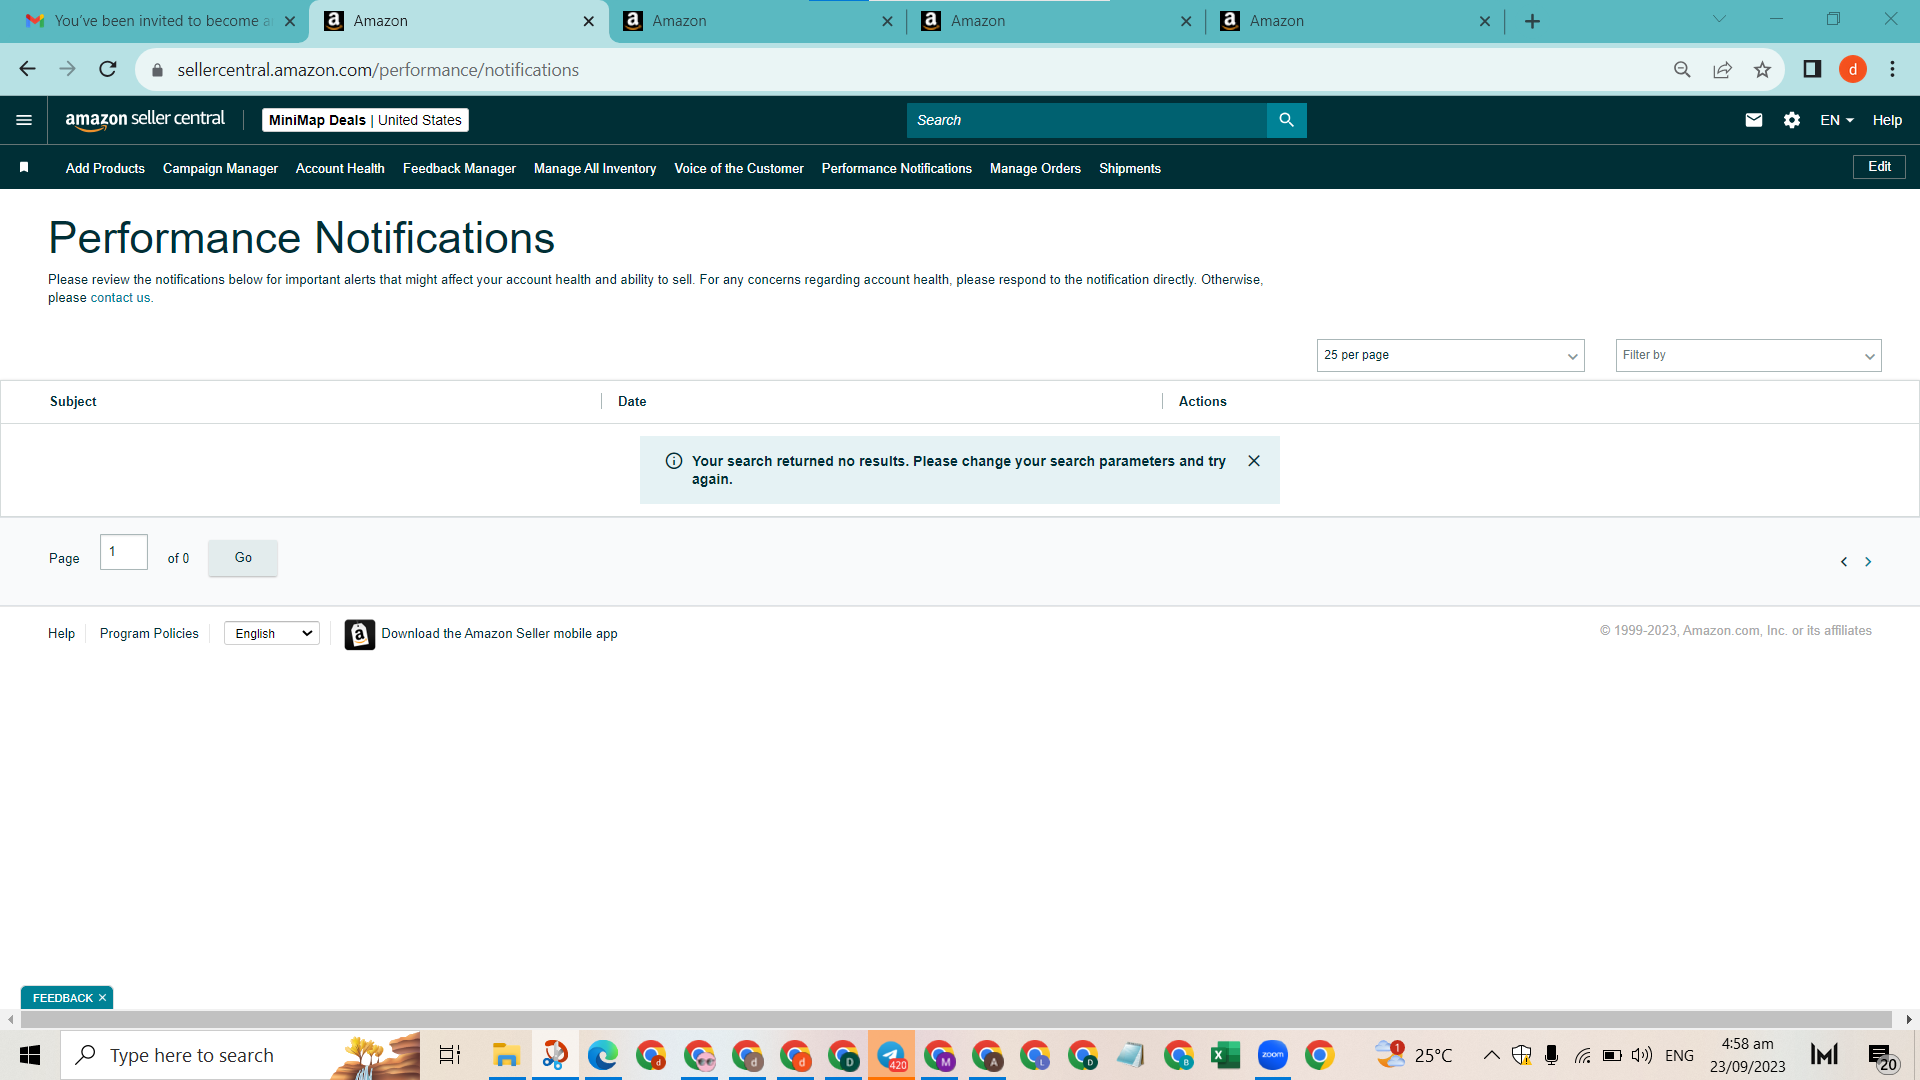
Task: Open the messages envelope icon
Action: [x=1753, y=120]
